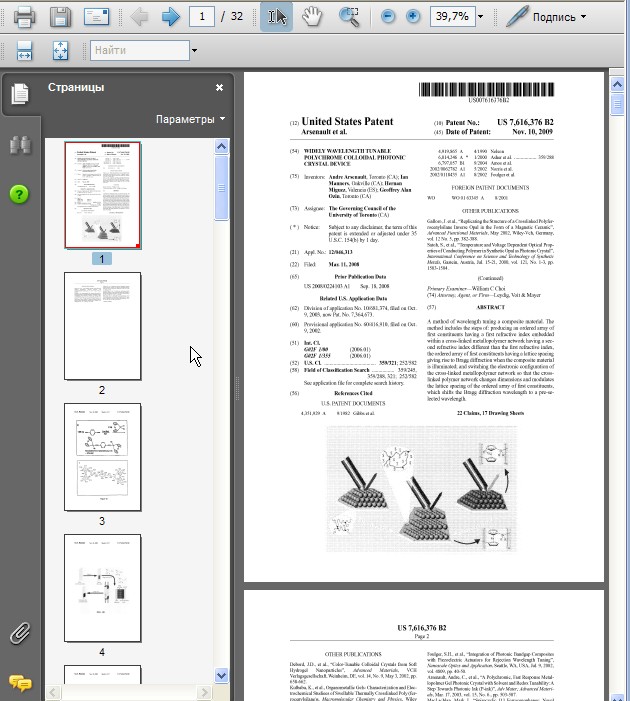Go to the next page using the blue arrow

coord(170,17)
